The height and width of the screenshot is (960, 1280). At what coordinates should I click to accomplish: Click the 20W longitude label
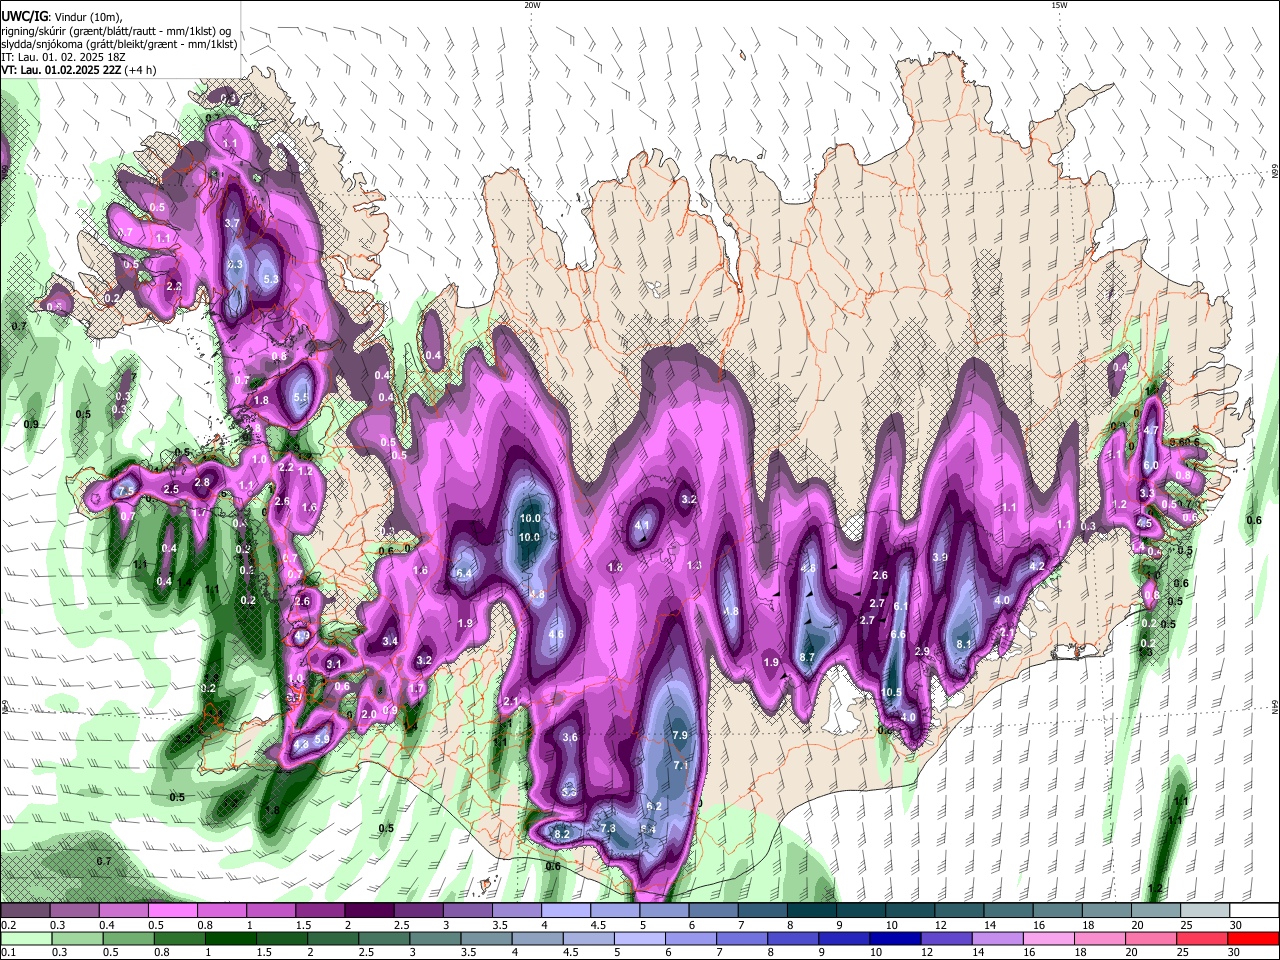click(x=532, y=5)
